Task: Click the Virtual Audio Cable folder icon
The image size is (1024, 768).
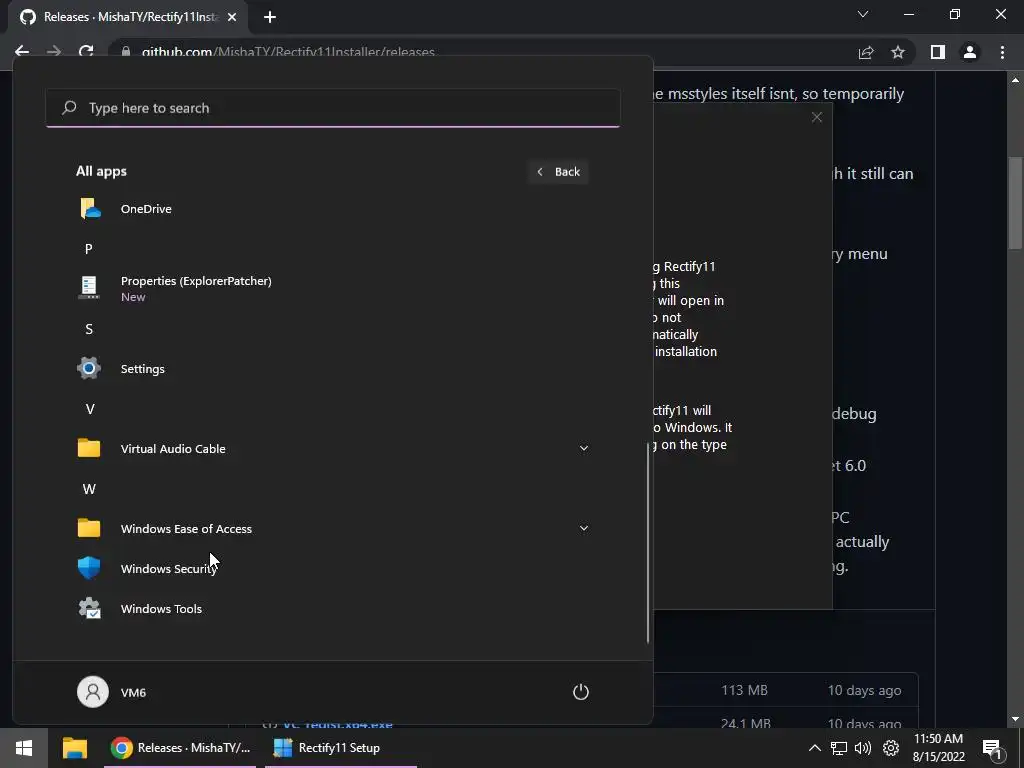Action: click(x=89, y=449)
